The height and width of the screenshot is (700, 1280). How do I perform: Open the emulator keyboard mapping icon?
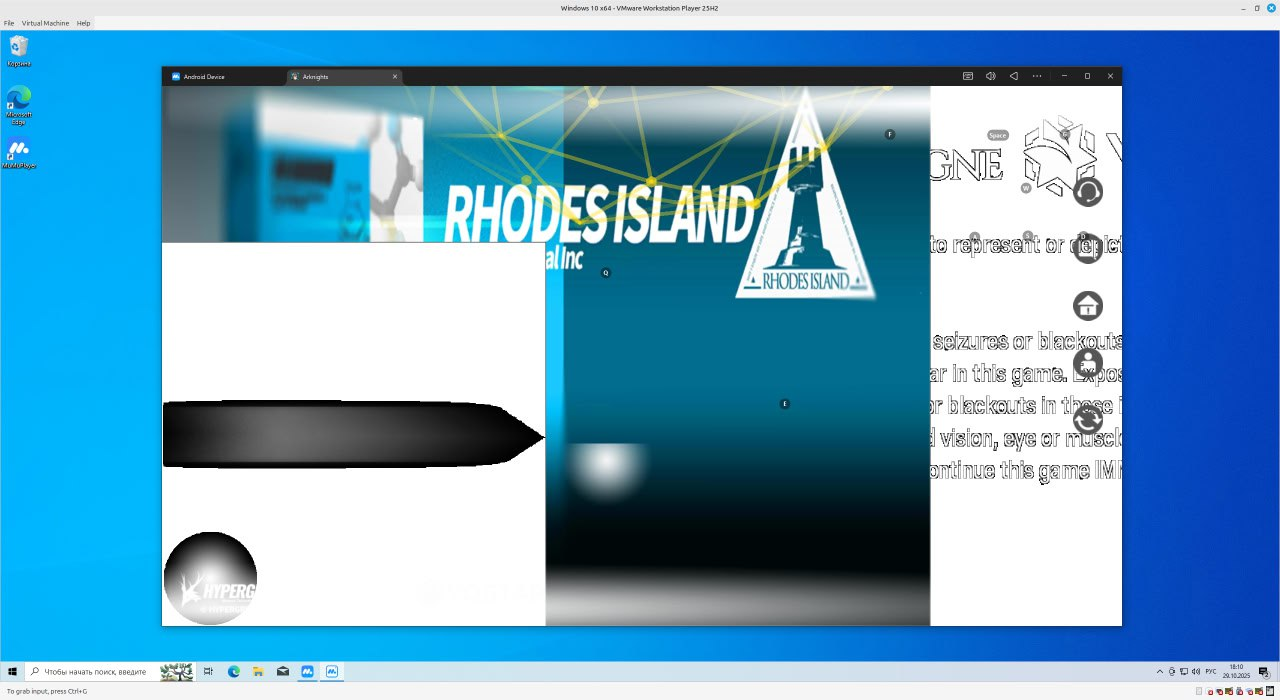tap(968, 76)
